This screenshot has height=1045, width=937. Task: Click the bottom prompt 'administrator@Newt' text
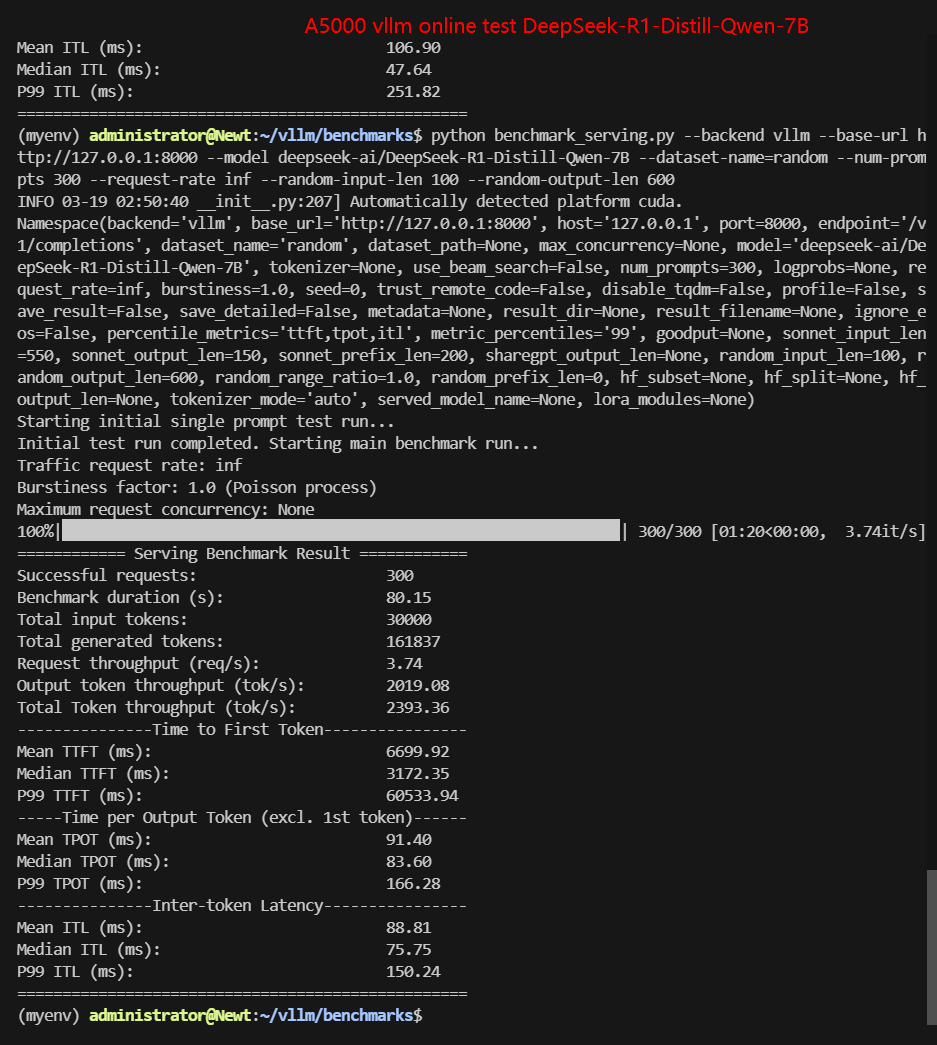click(x=170, y=1015)
